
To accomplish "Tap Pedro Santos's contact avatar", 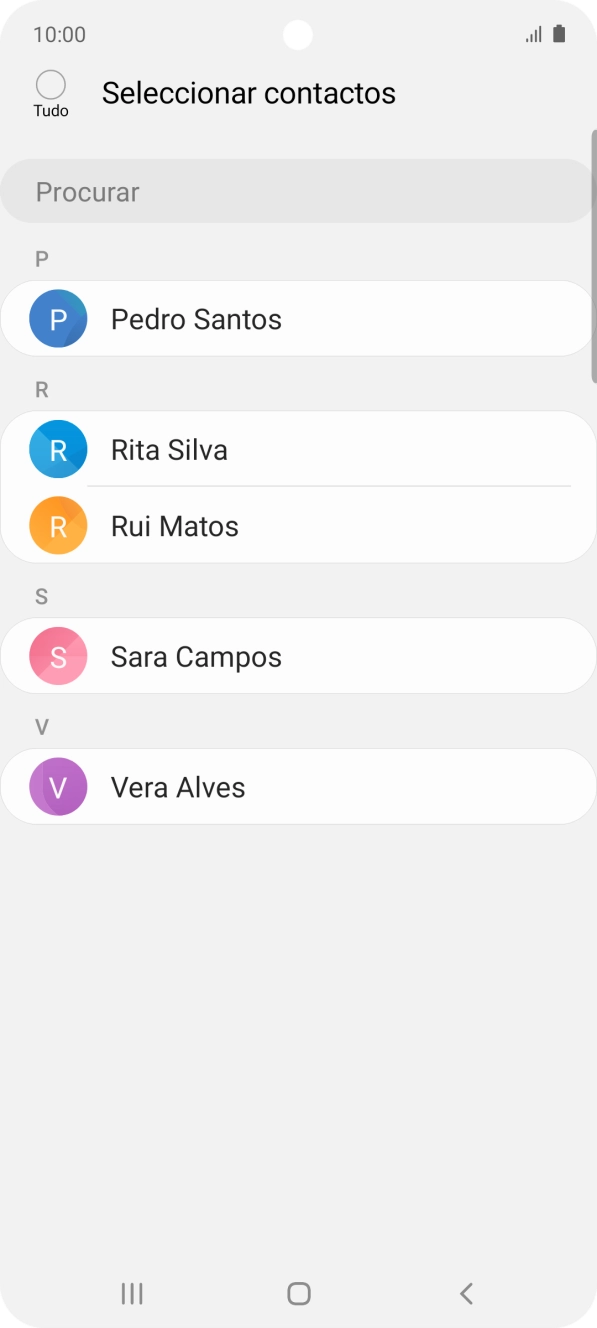I will [x=57, y=318].
